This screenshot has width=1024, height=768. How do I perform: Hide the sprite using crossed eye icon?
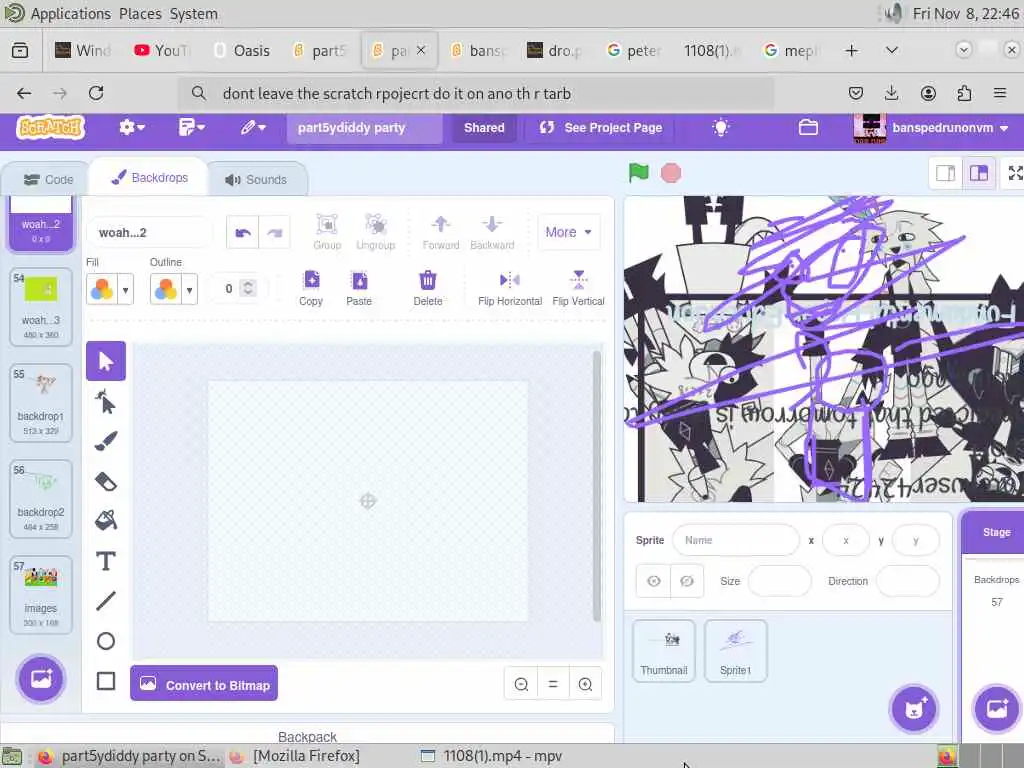tap(687, 581)
